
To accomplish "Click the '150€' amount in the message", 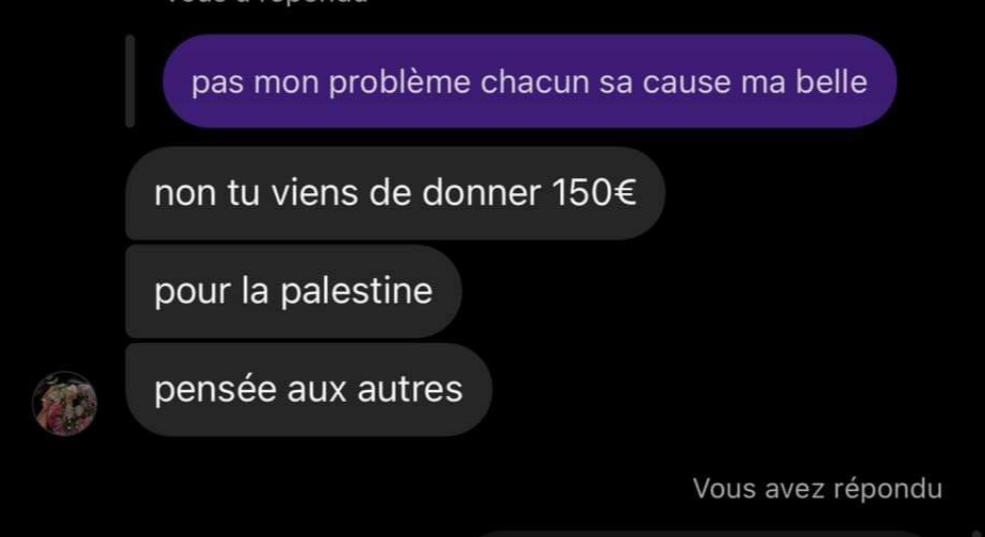I will point(594,193).
